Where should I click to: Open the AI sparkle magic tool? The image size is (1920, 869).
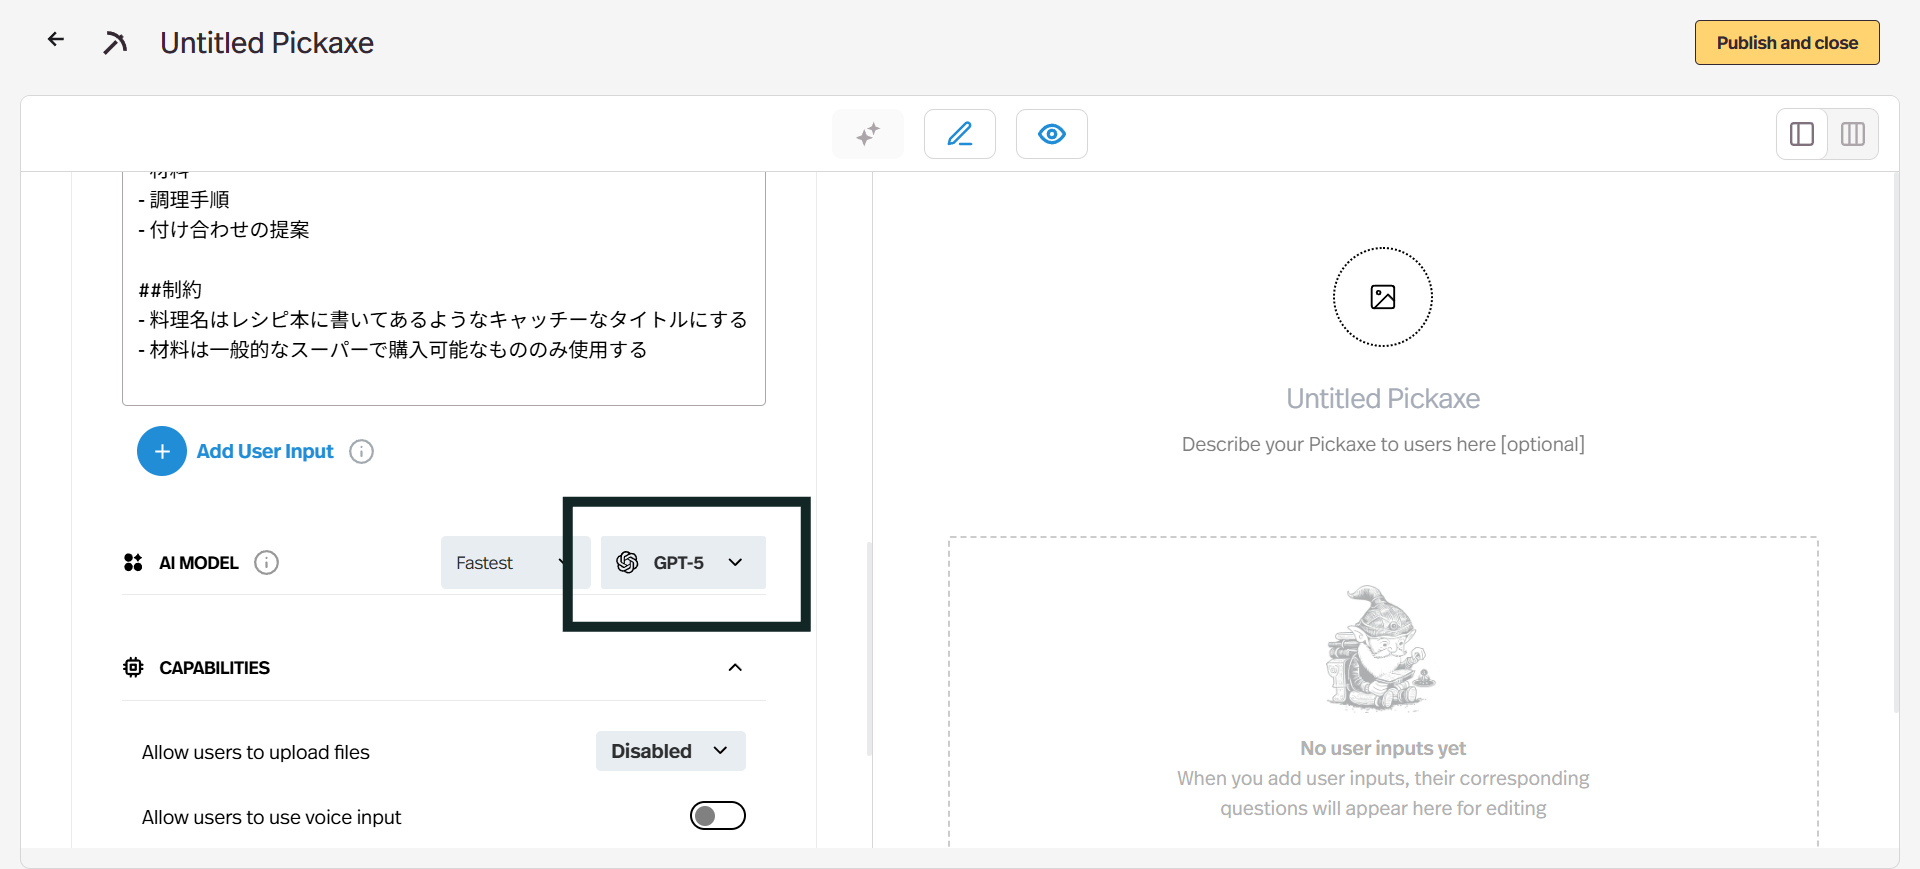pyautogui.click(x=867, y=134)
